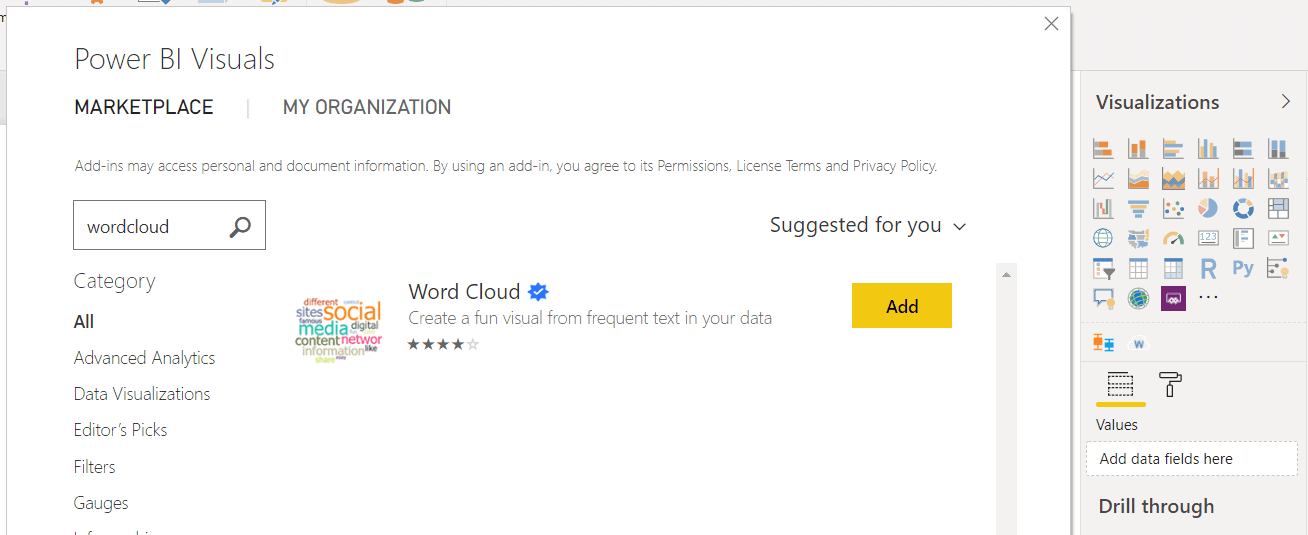Select the Key influencers visual
Viewport: 1308px width, 535px height.
[1278, 268]
